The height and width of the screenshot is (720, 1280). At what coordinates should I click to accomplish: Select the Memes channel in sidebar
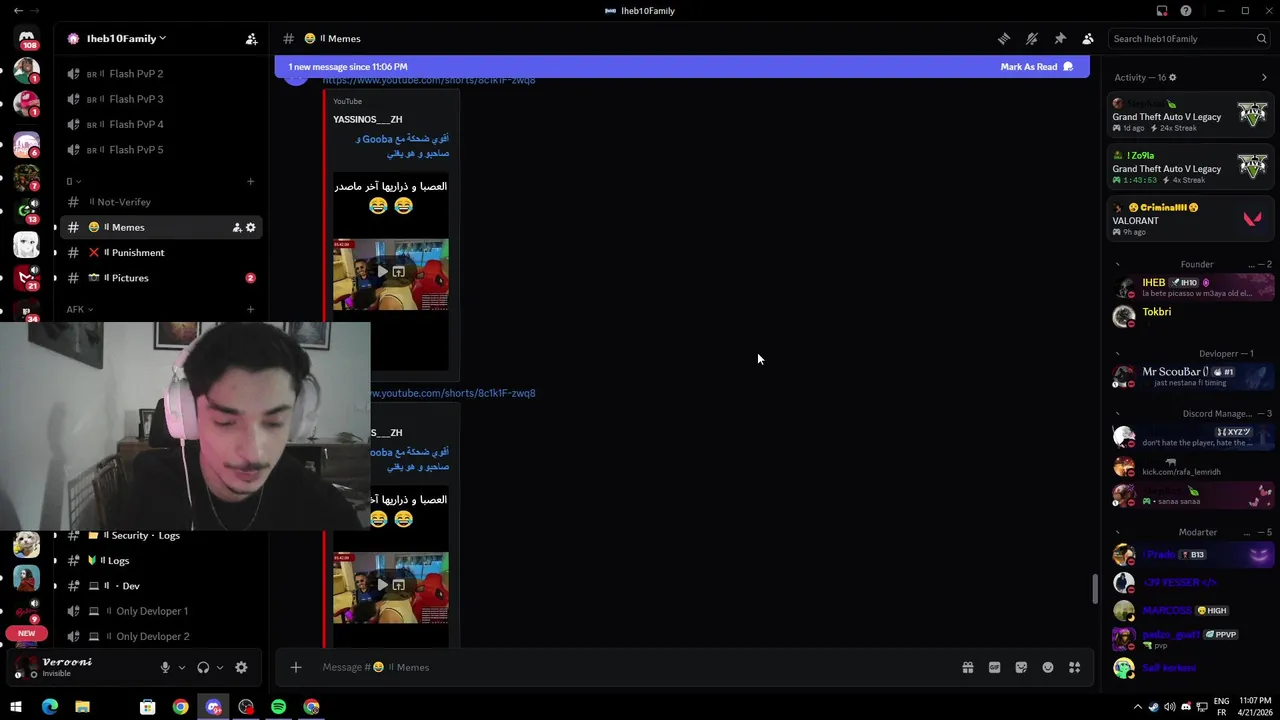point(160,227)
